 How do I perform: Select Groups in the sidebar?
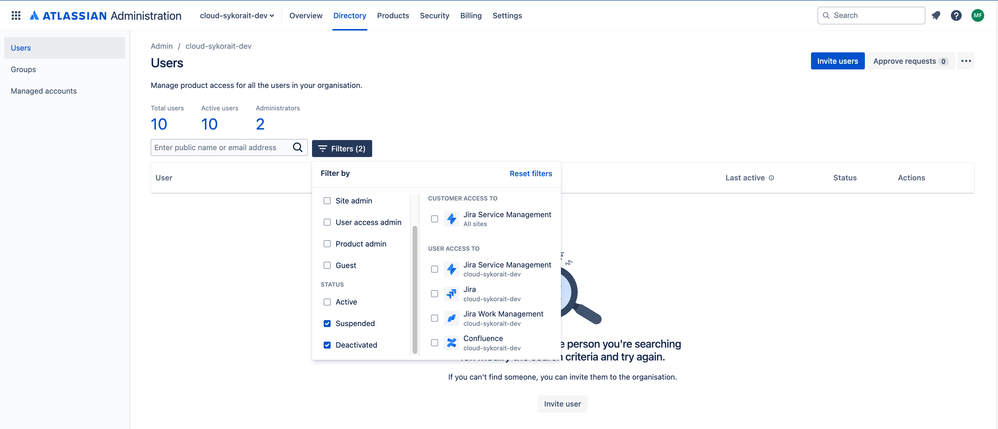pyautogui.click(x=64, y=69)
